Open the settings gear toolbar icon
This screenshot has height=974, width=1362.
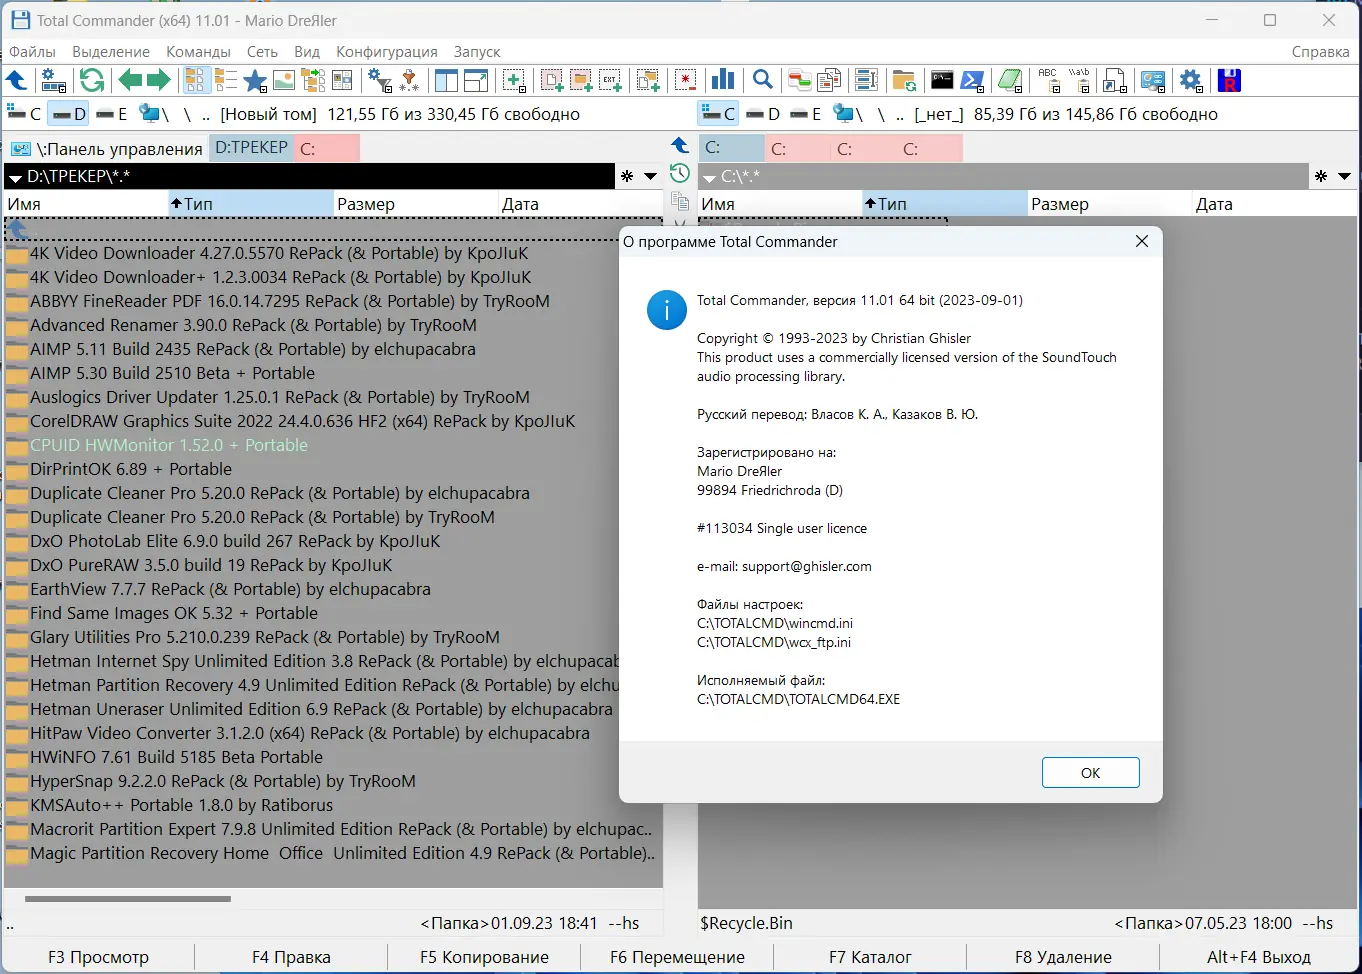1191,80
